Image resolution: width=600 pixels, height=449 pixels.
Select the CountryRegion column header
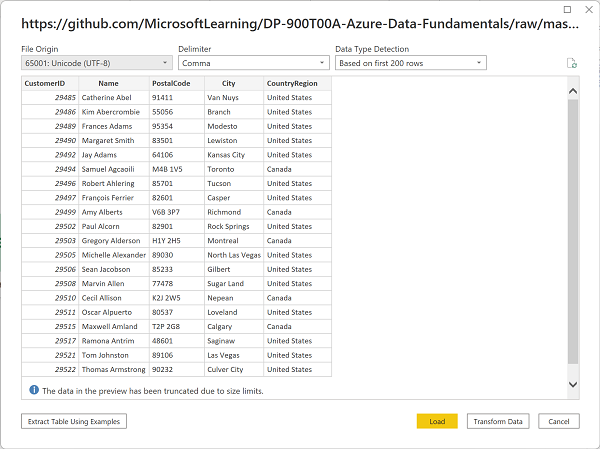(297, 83)
